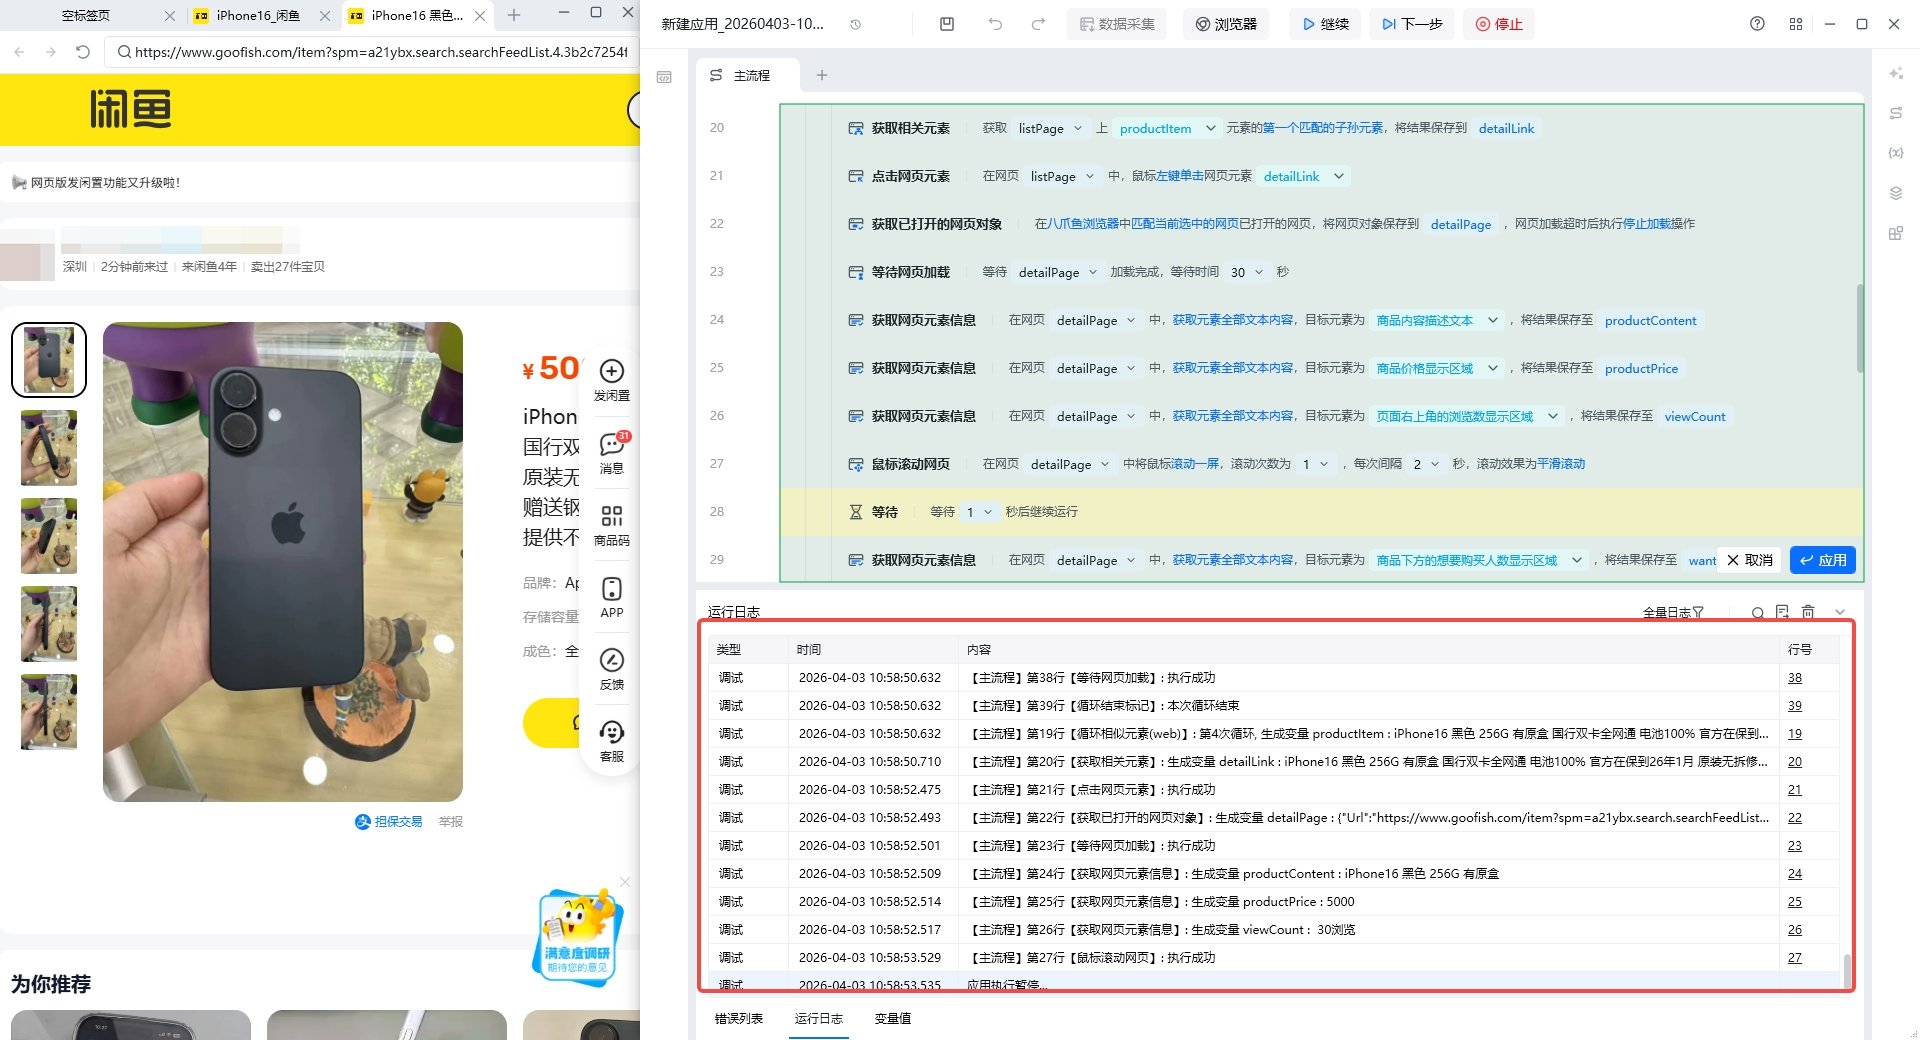Expand 商品内容描述文本 target dropdown in step 24

point(1492,320)
